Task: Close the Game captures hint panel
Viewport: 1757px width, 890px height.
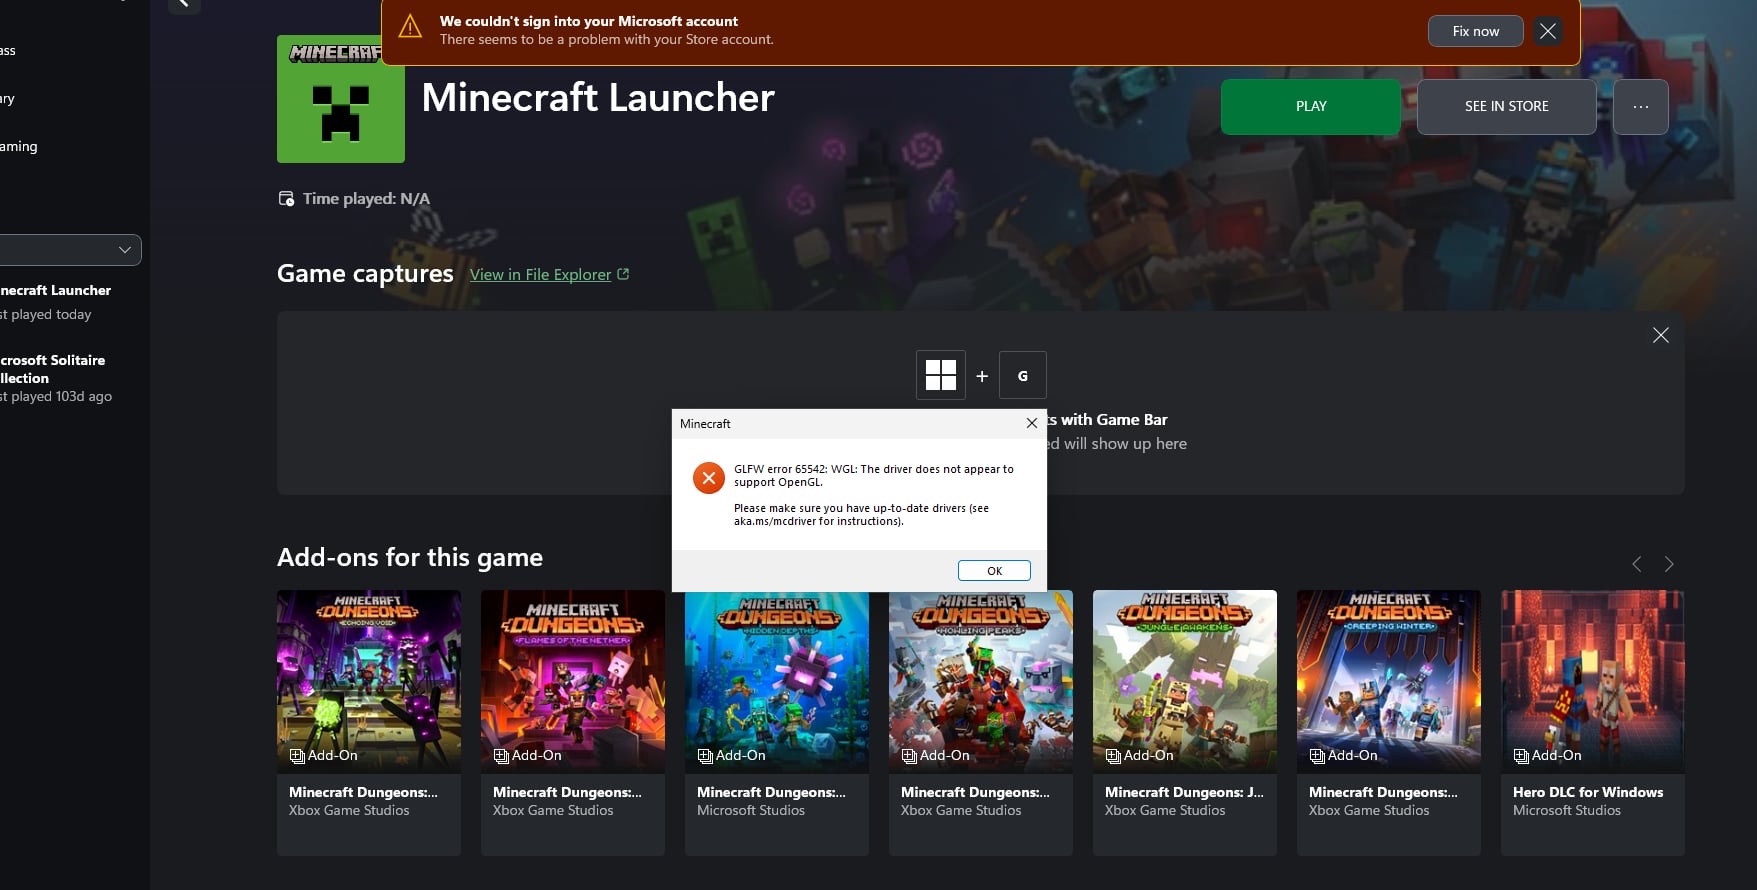Action: [x=1660, y=335]
